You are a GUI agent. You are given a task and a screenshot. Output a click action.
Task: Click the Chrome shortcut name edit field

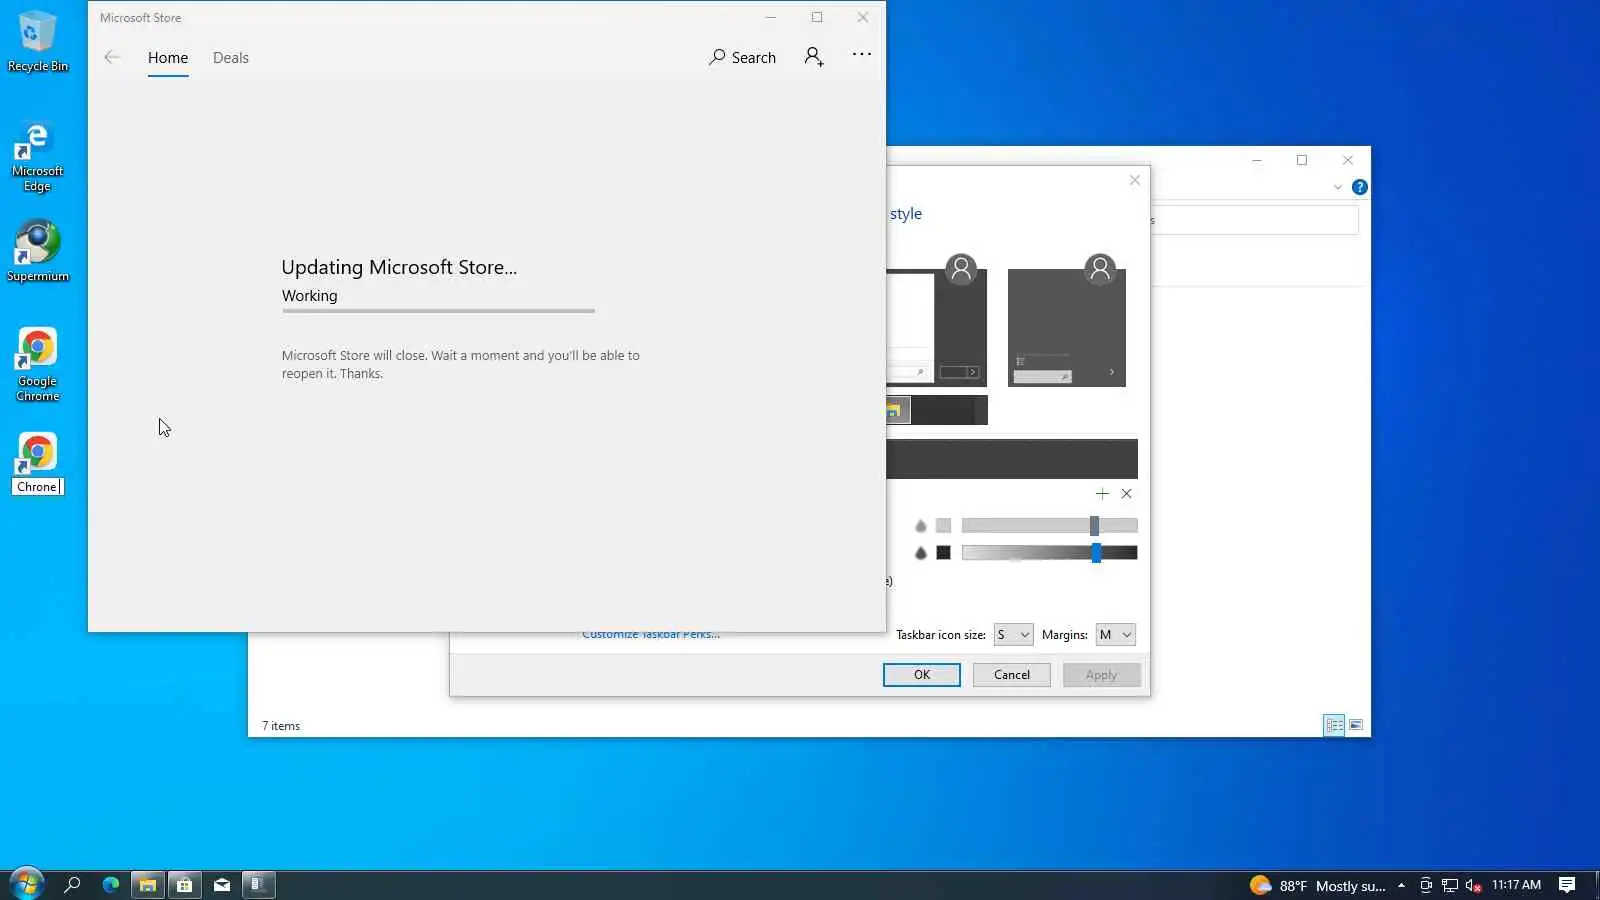[38, 487]
